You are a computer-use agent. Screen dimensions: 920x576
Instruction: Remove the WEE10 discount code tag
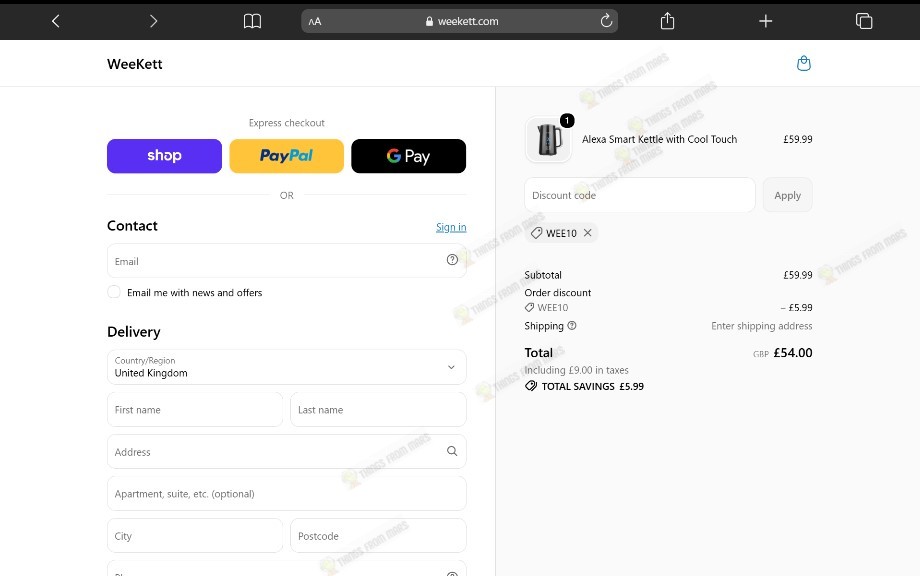click(587, 233)
